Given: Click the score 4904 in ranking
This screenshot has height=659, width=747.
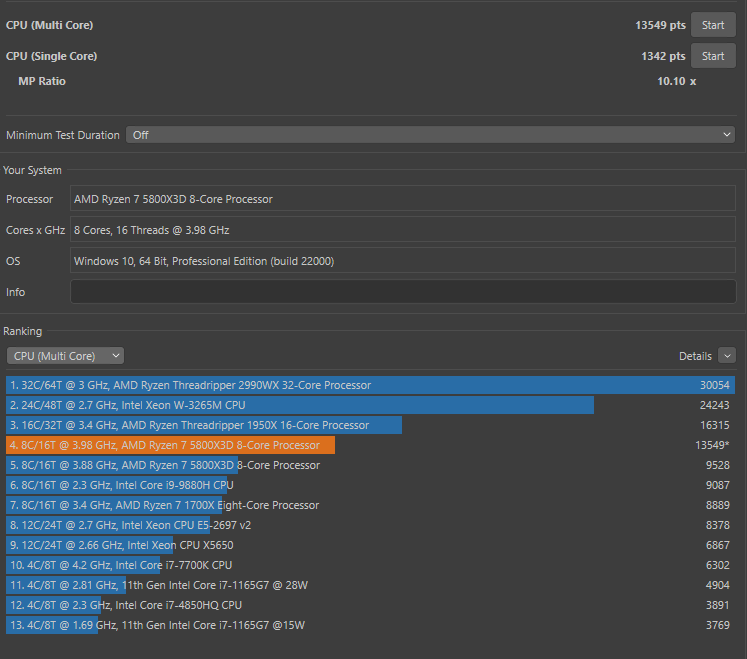Looking at the screenshot, I should click(717, 585).
